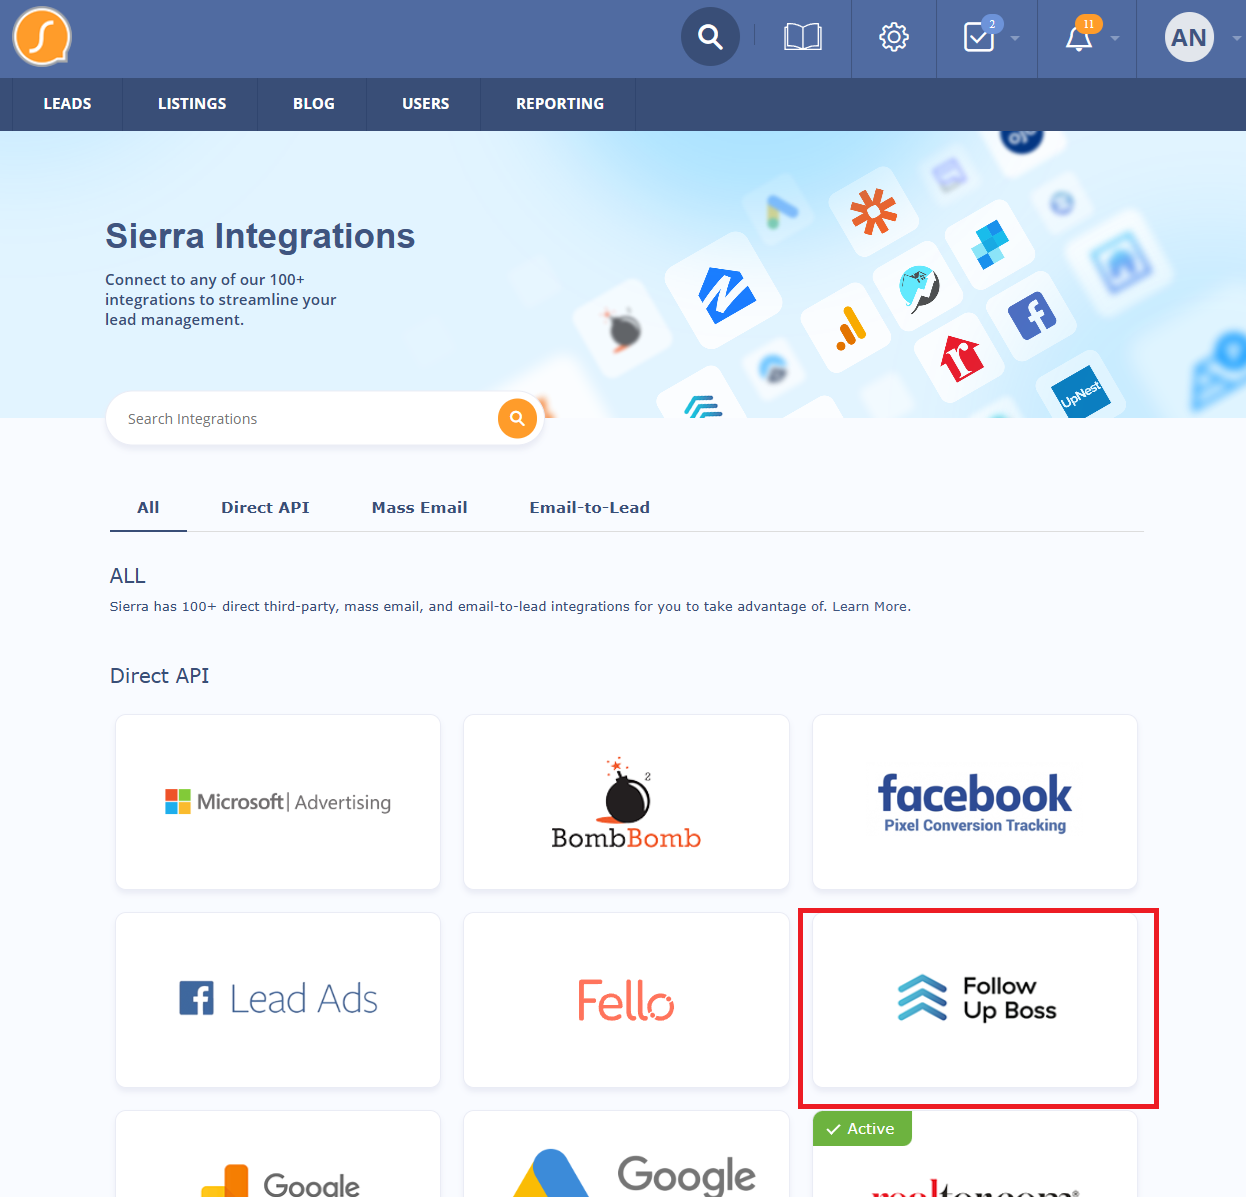Image resolution: width=1246 pixels, height=1197 pixels.
Task: Click the Facebook icon in the banner
Action: 1032,317
